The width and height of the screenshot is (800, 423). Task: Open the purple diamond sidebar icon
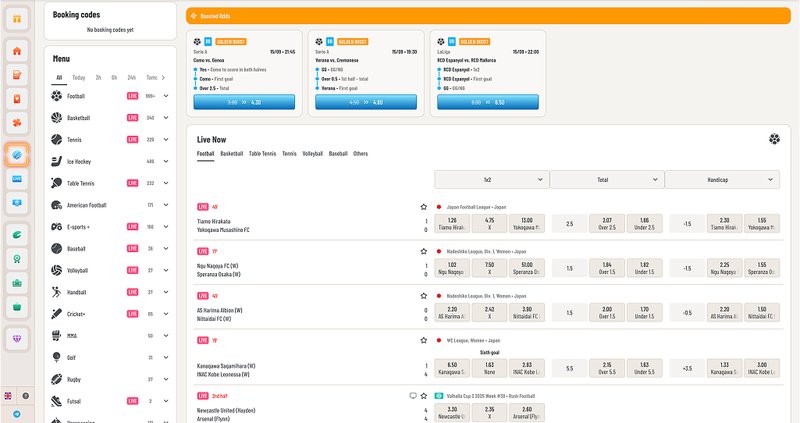coord(17,338)
